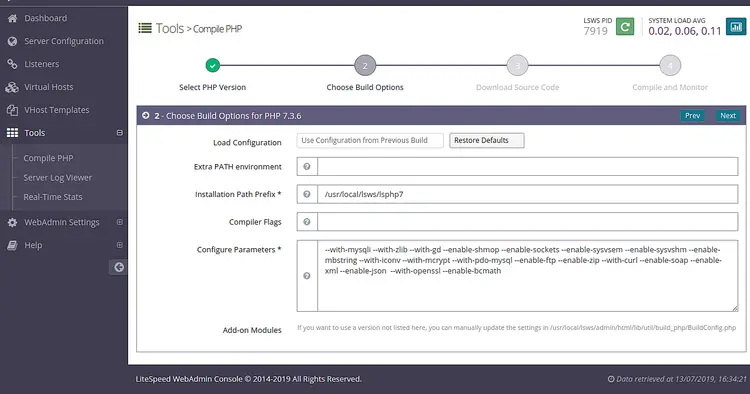Click the Tools breadcrumb heading
750x394 pixels.
click(170, 28)
